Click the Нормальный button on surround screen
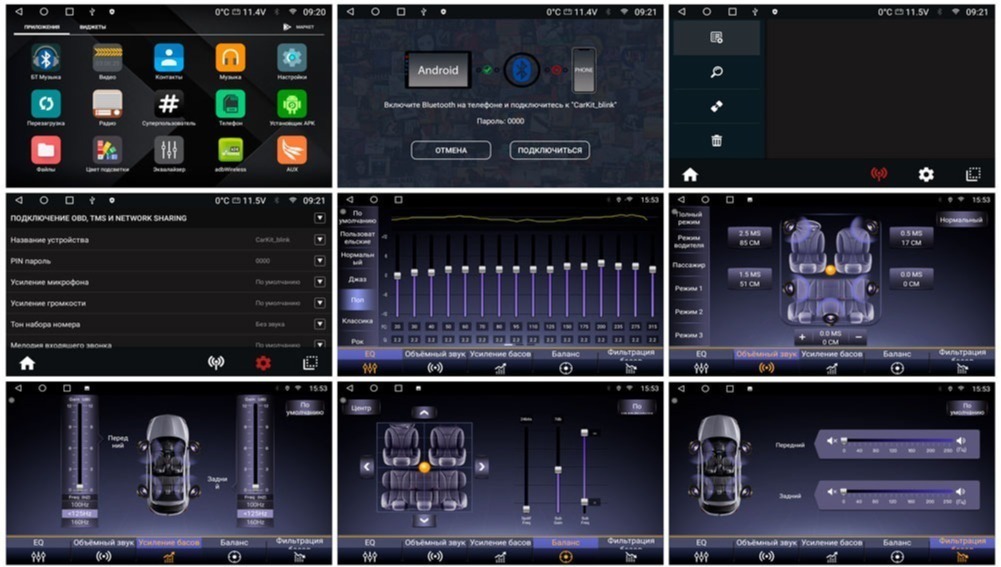Screen dimensions: 1001x567 961,220
